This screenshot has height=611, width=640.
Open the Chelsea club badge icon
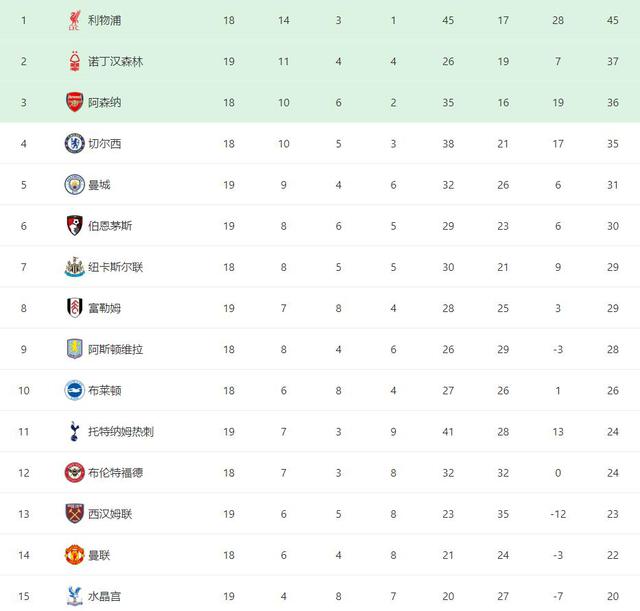point(74,143)
